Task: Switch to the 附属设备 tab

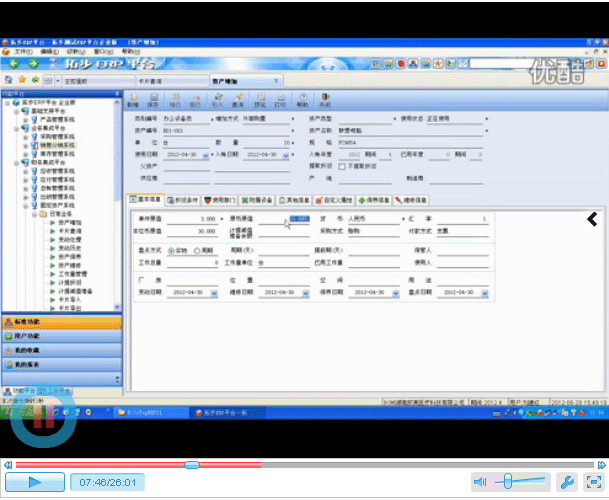Action: [x=260, y=199]
